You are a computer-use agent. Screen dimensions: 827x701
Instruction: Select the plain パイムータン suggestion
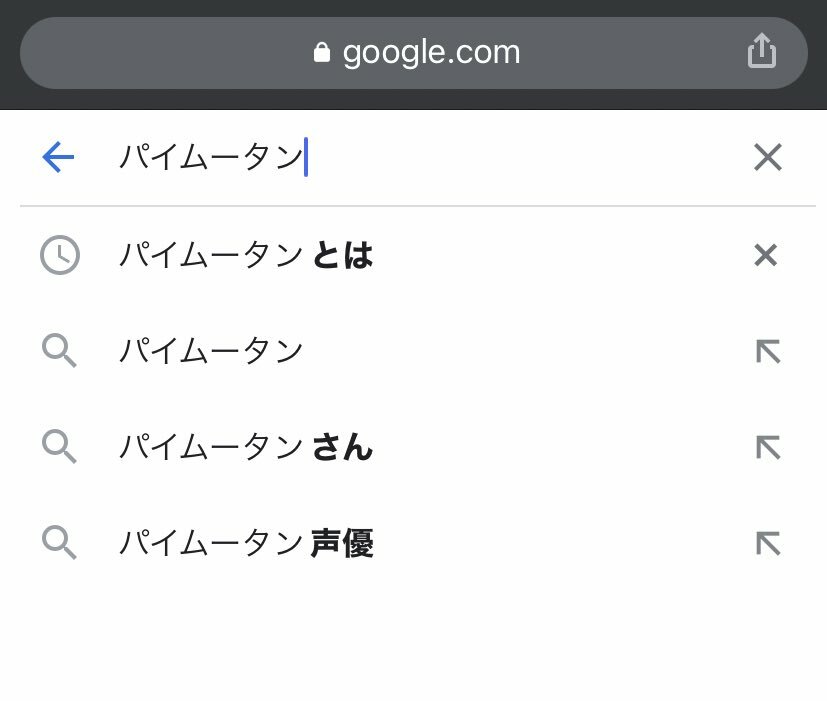pyautogui.click(x=211, y=351)
